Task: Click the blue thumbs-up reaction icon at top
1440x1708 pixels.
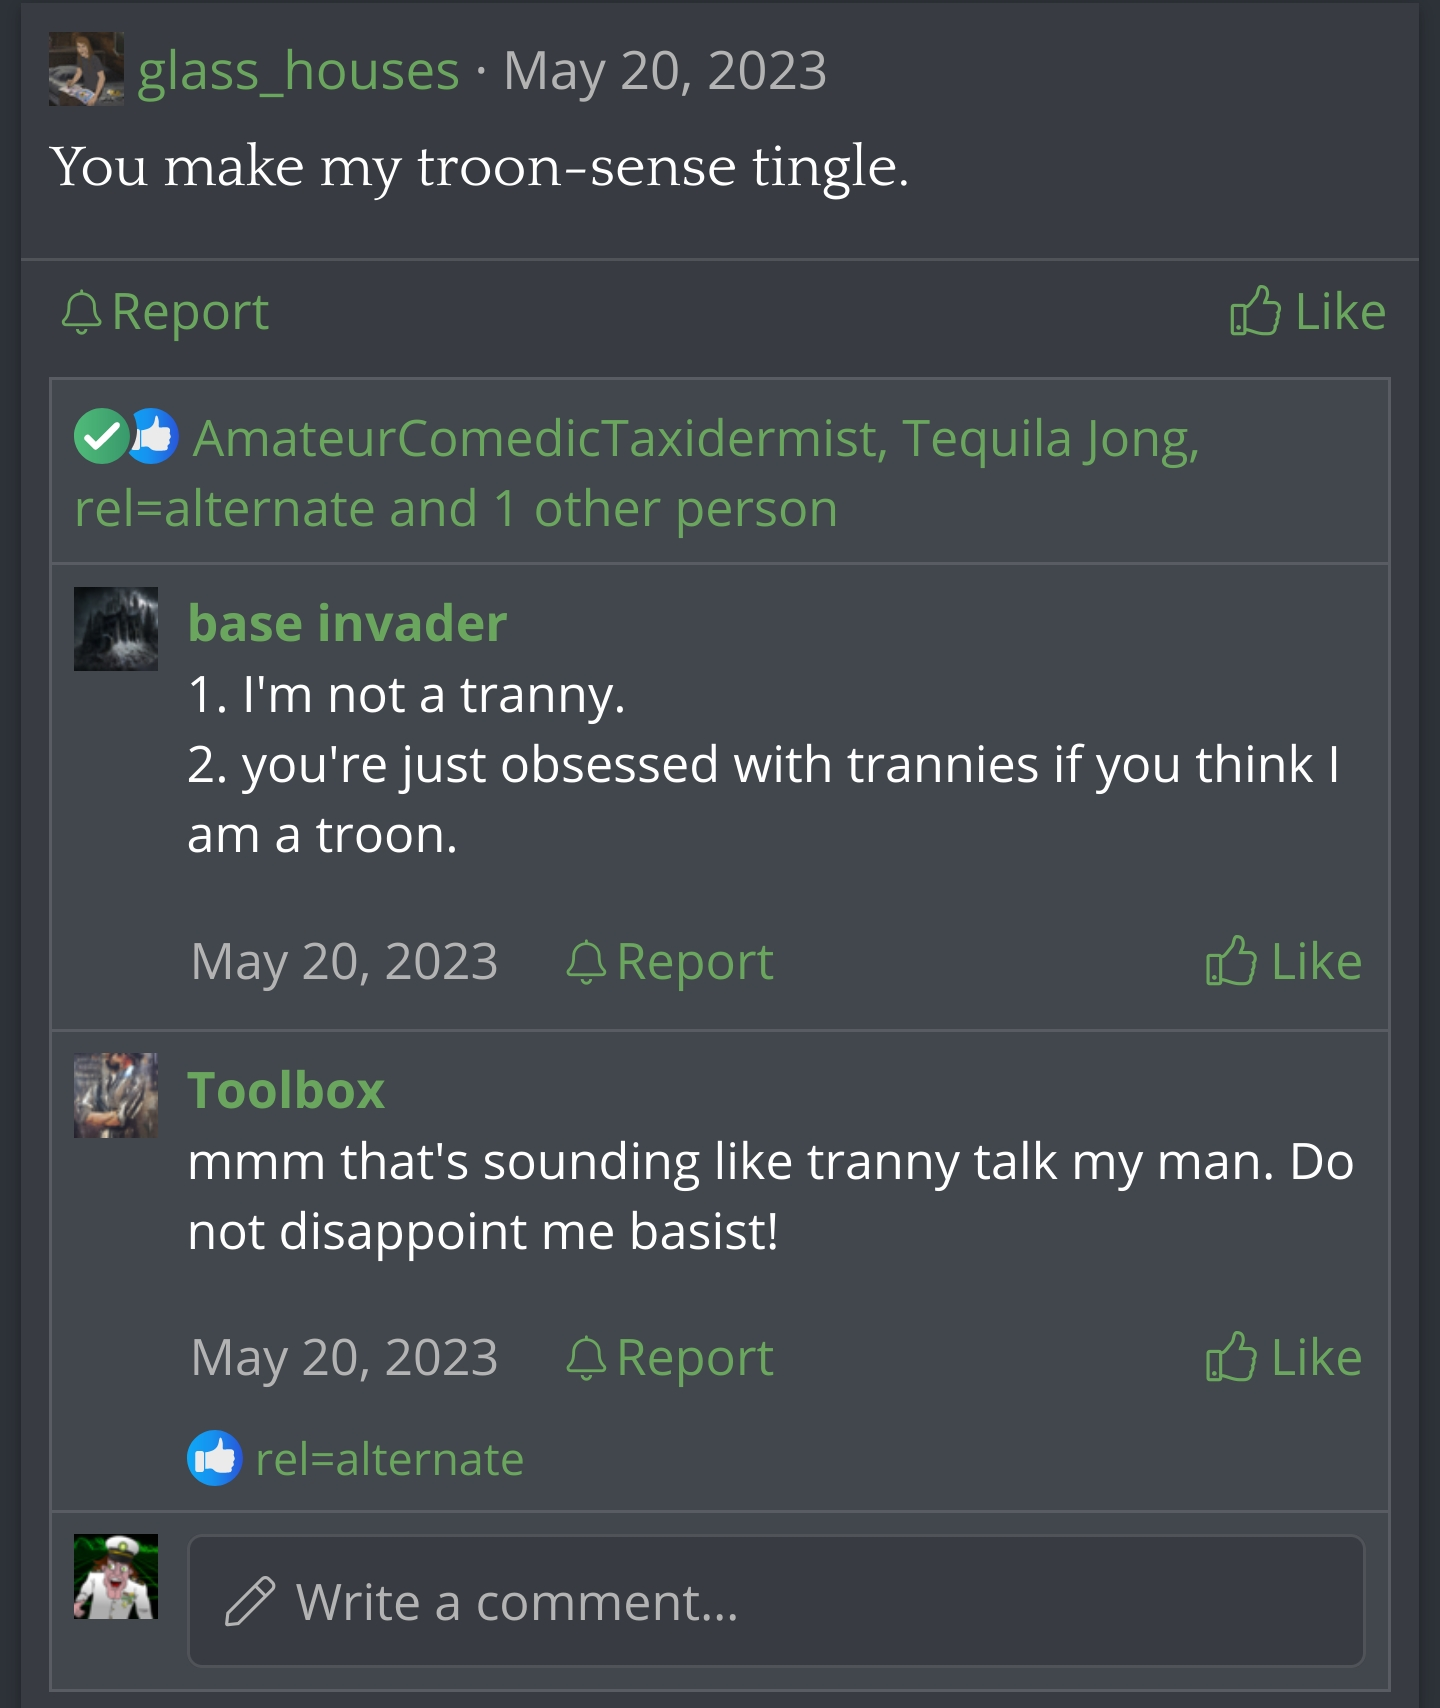Action: click(x=154, y=437)
